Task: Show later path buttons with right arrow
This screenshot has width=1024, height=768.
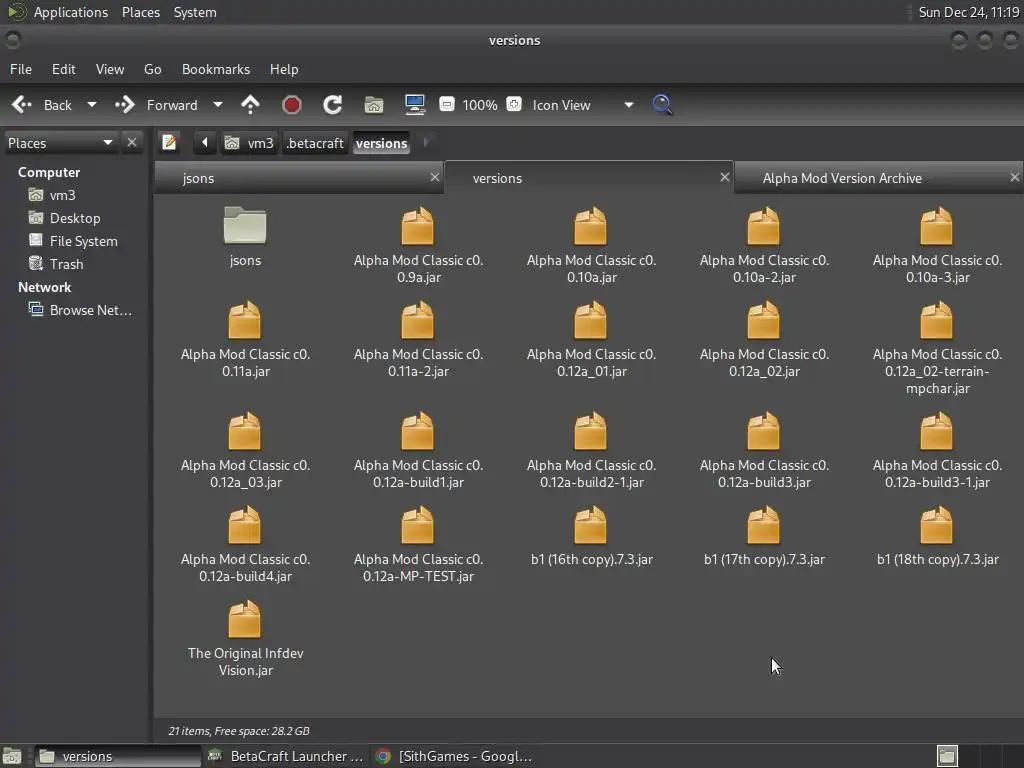Action: click(x=426, y=142)
